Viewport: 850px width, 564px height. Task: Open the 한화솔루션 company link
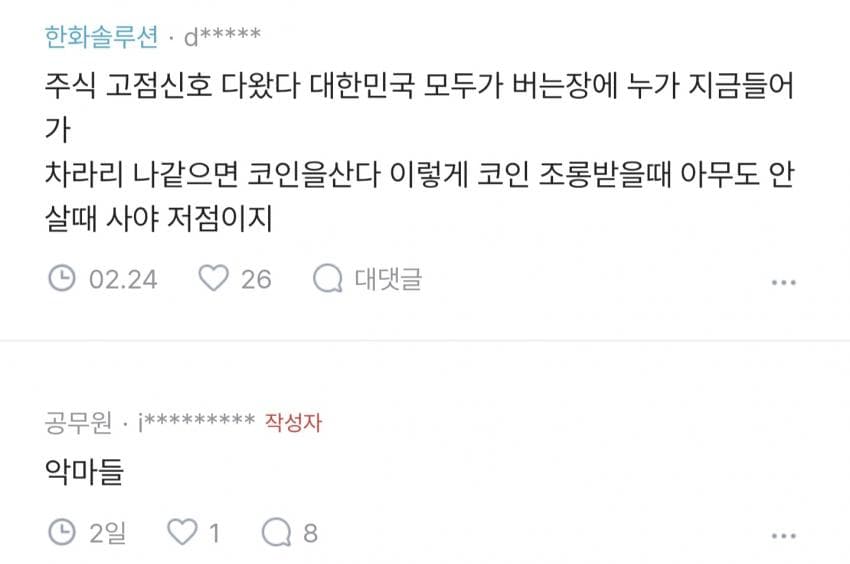[102, 37]
